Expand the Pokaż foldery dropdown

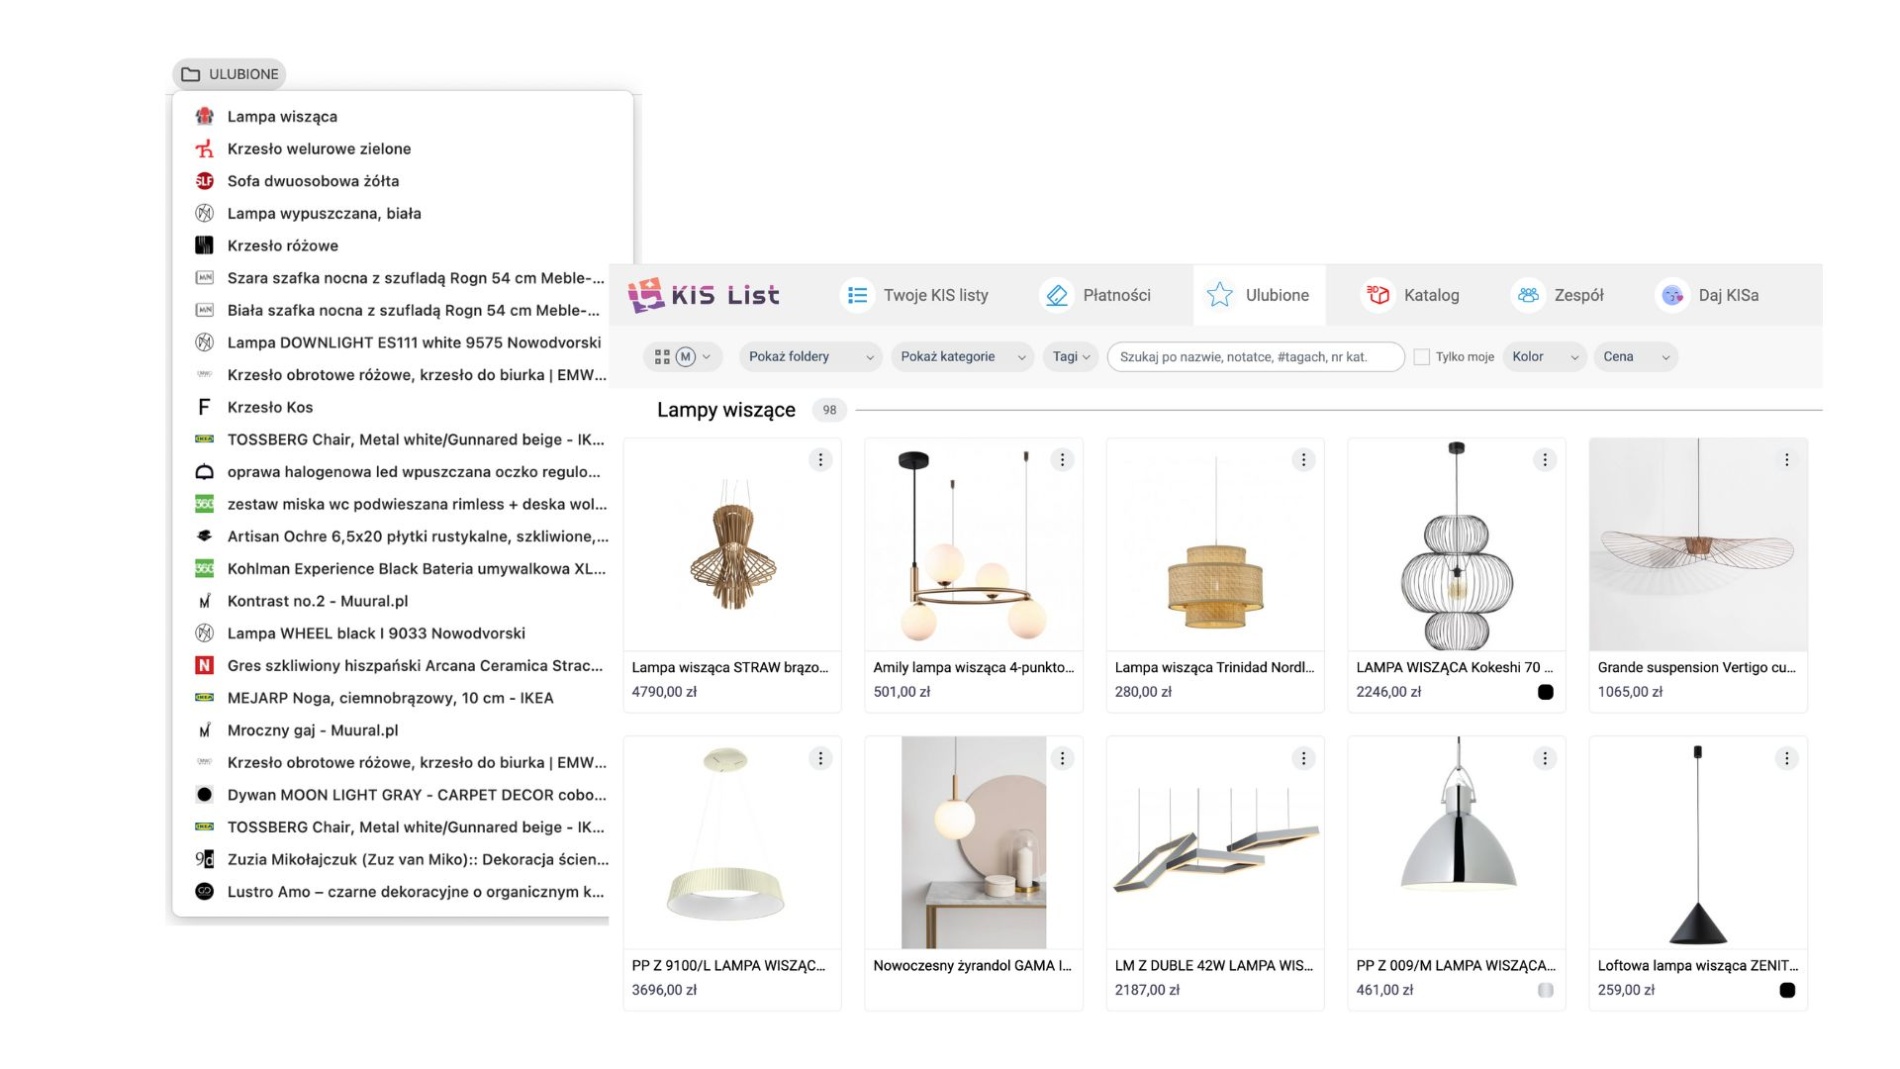click(x=810, y=357)
